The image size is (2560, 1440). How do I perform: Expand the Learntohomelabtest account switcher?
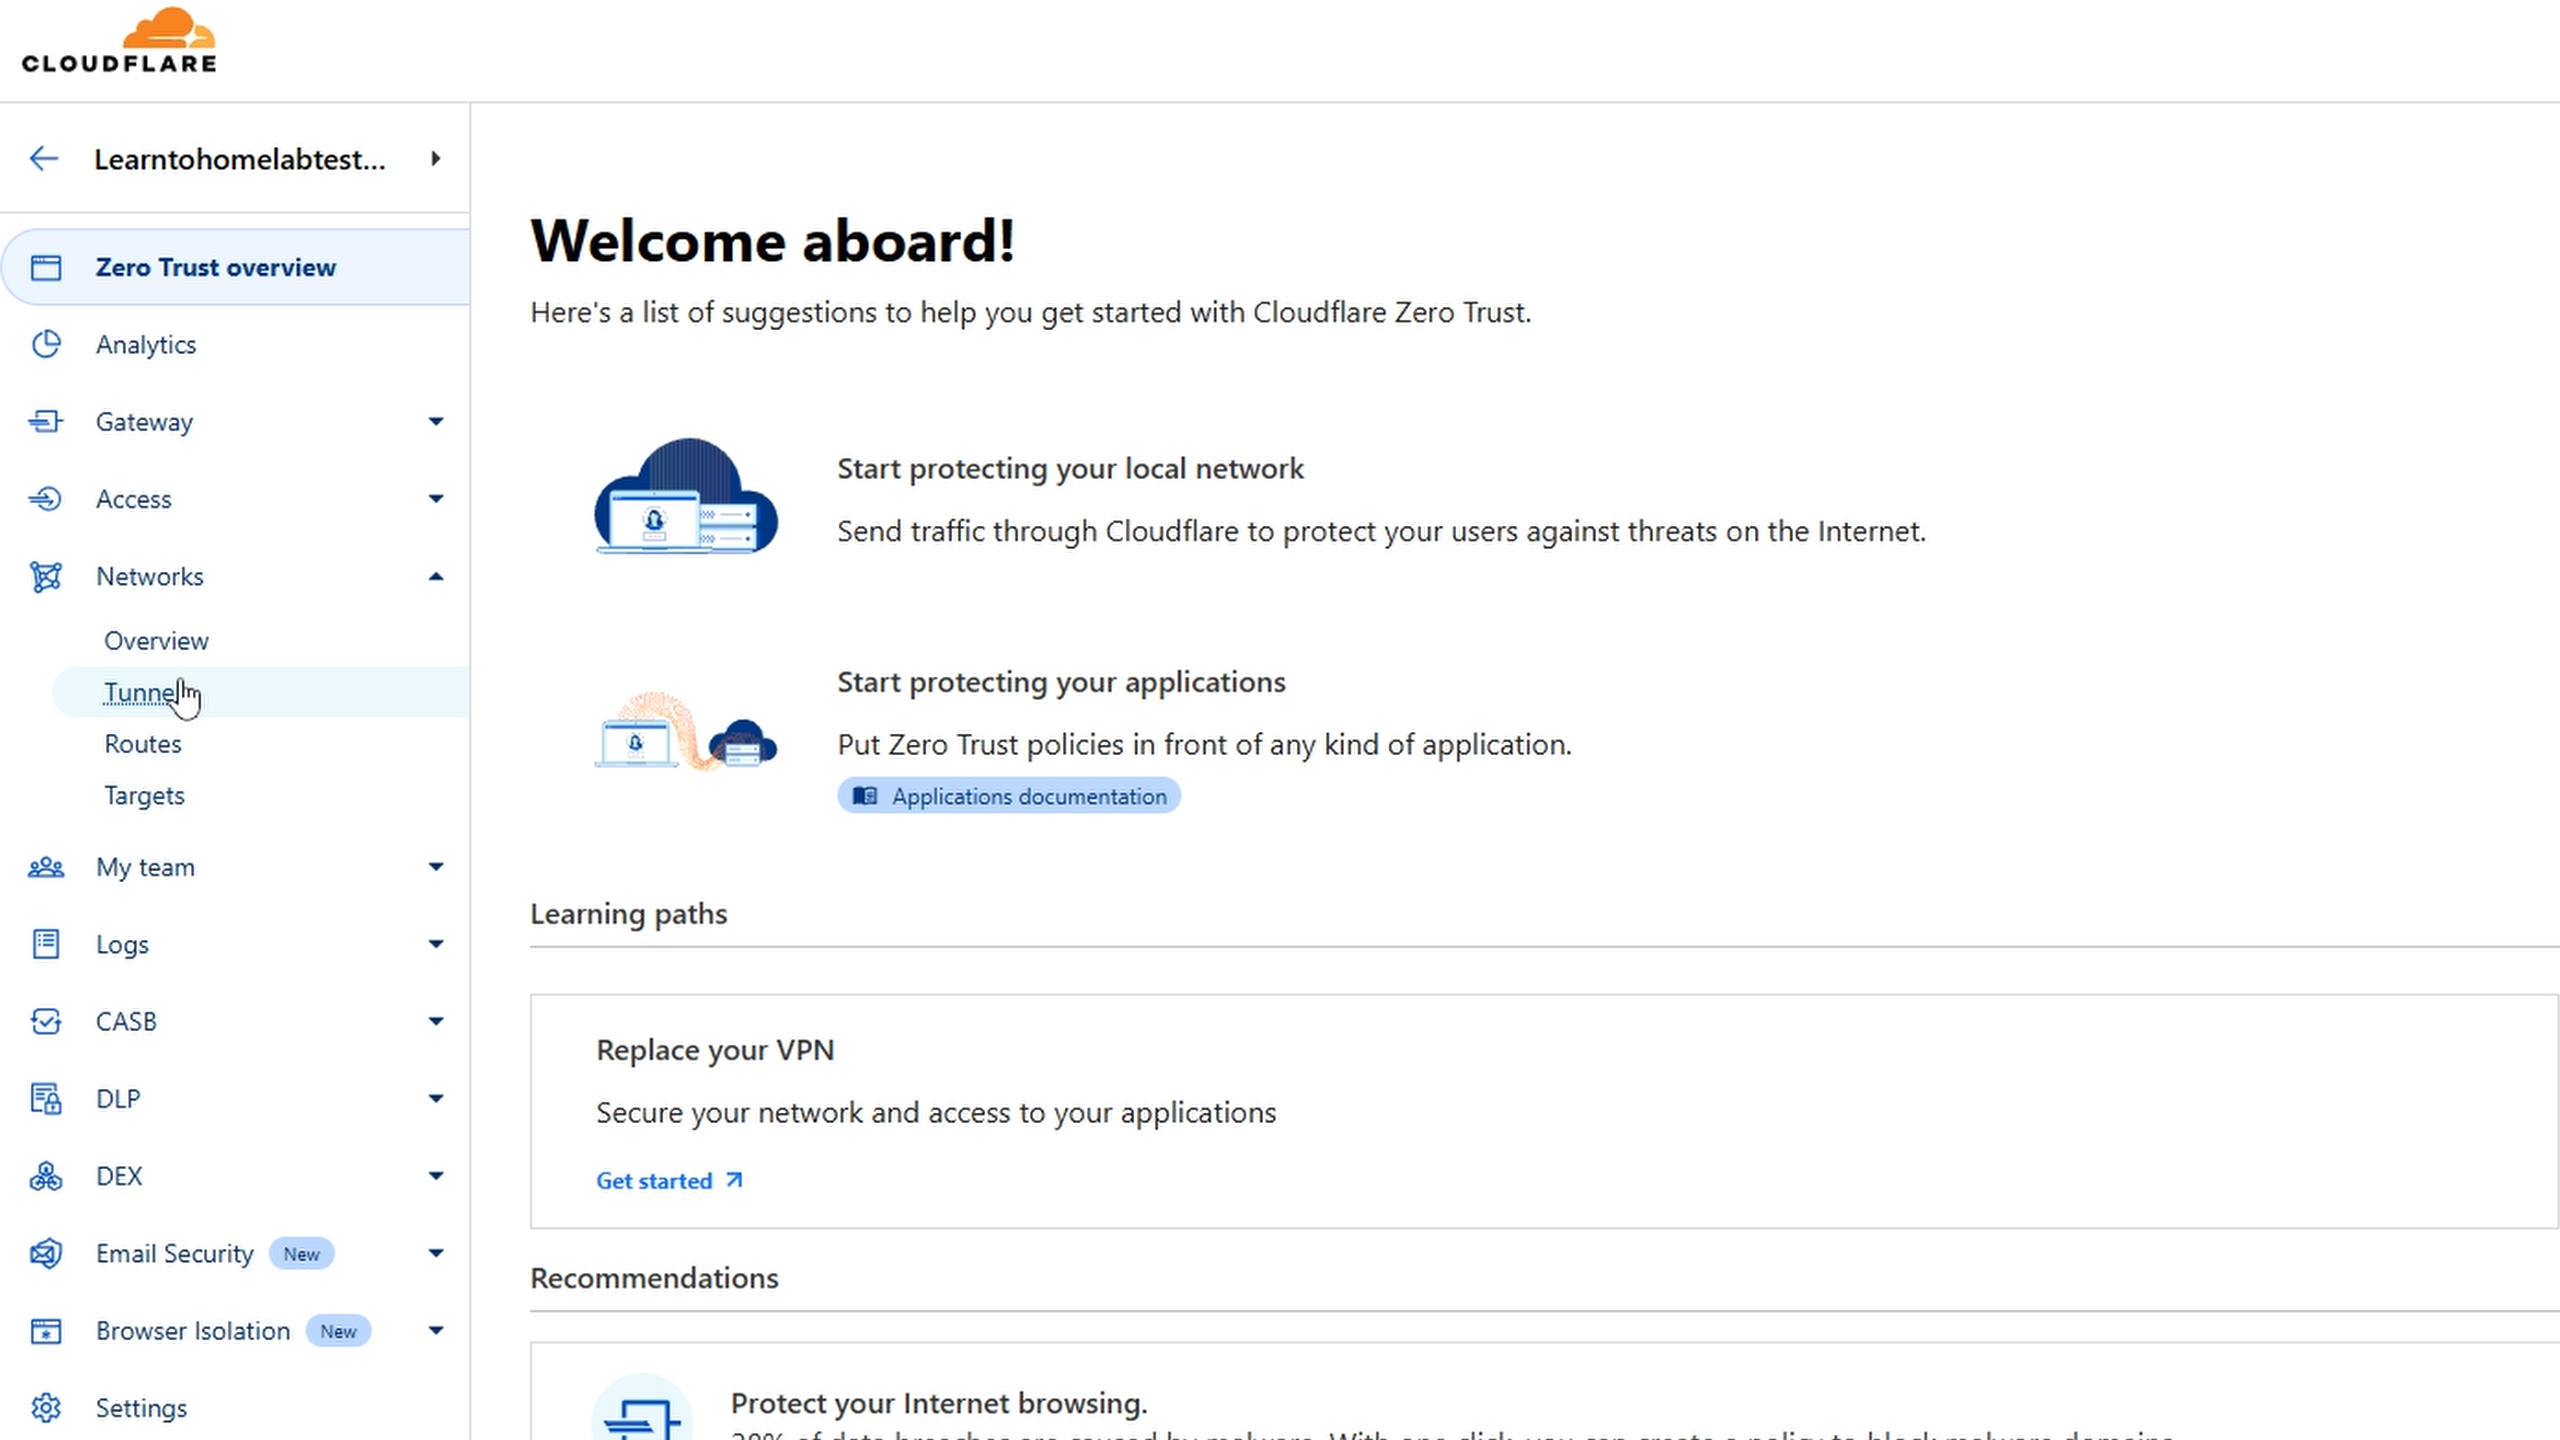[x=435, y=158]
